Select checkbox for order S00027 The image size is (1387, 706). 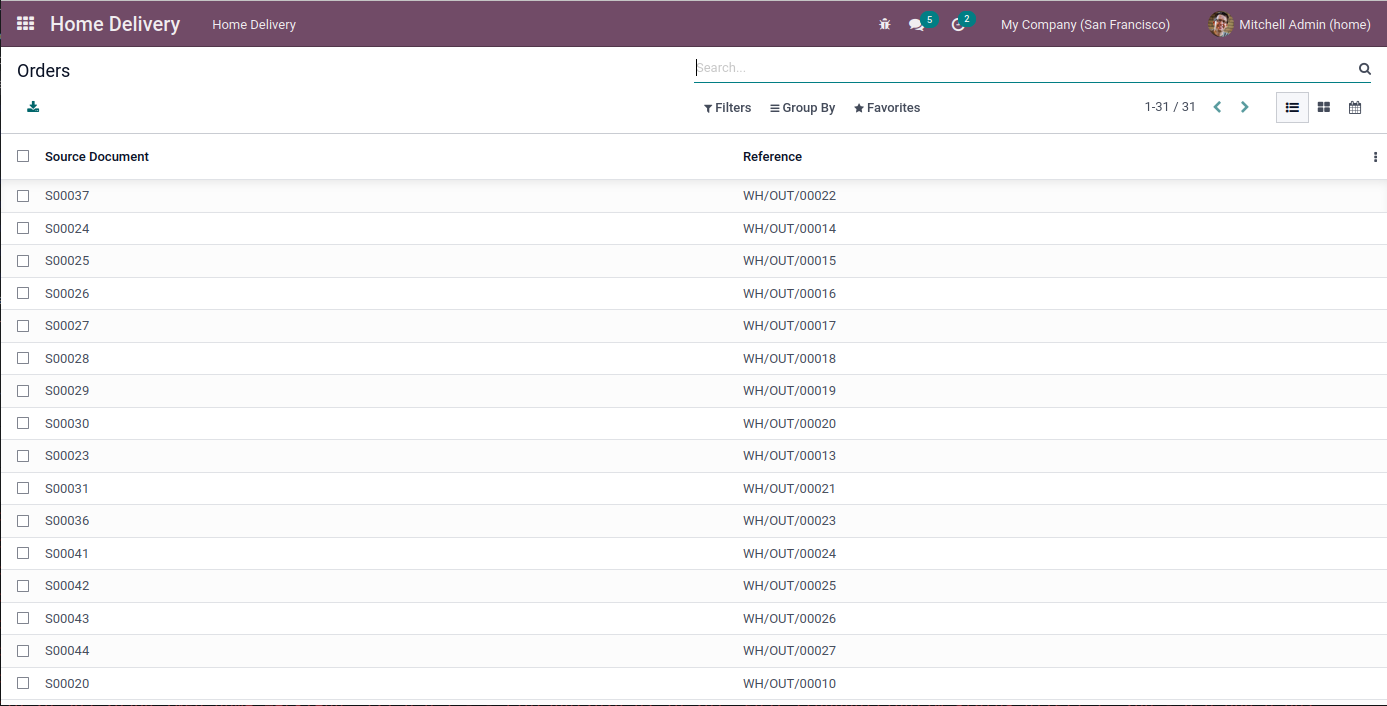23,326
